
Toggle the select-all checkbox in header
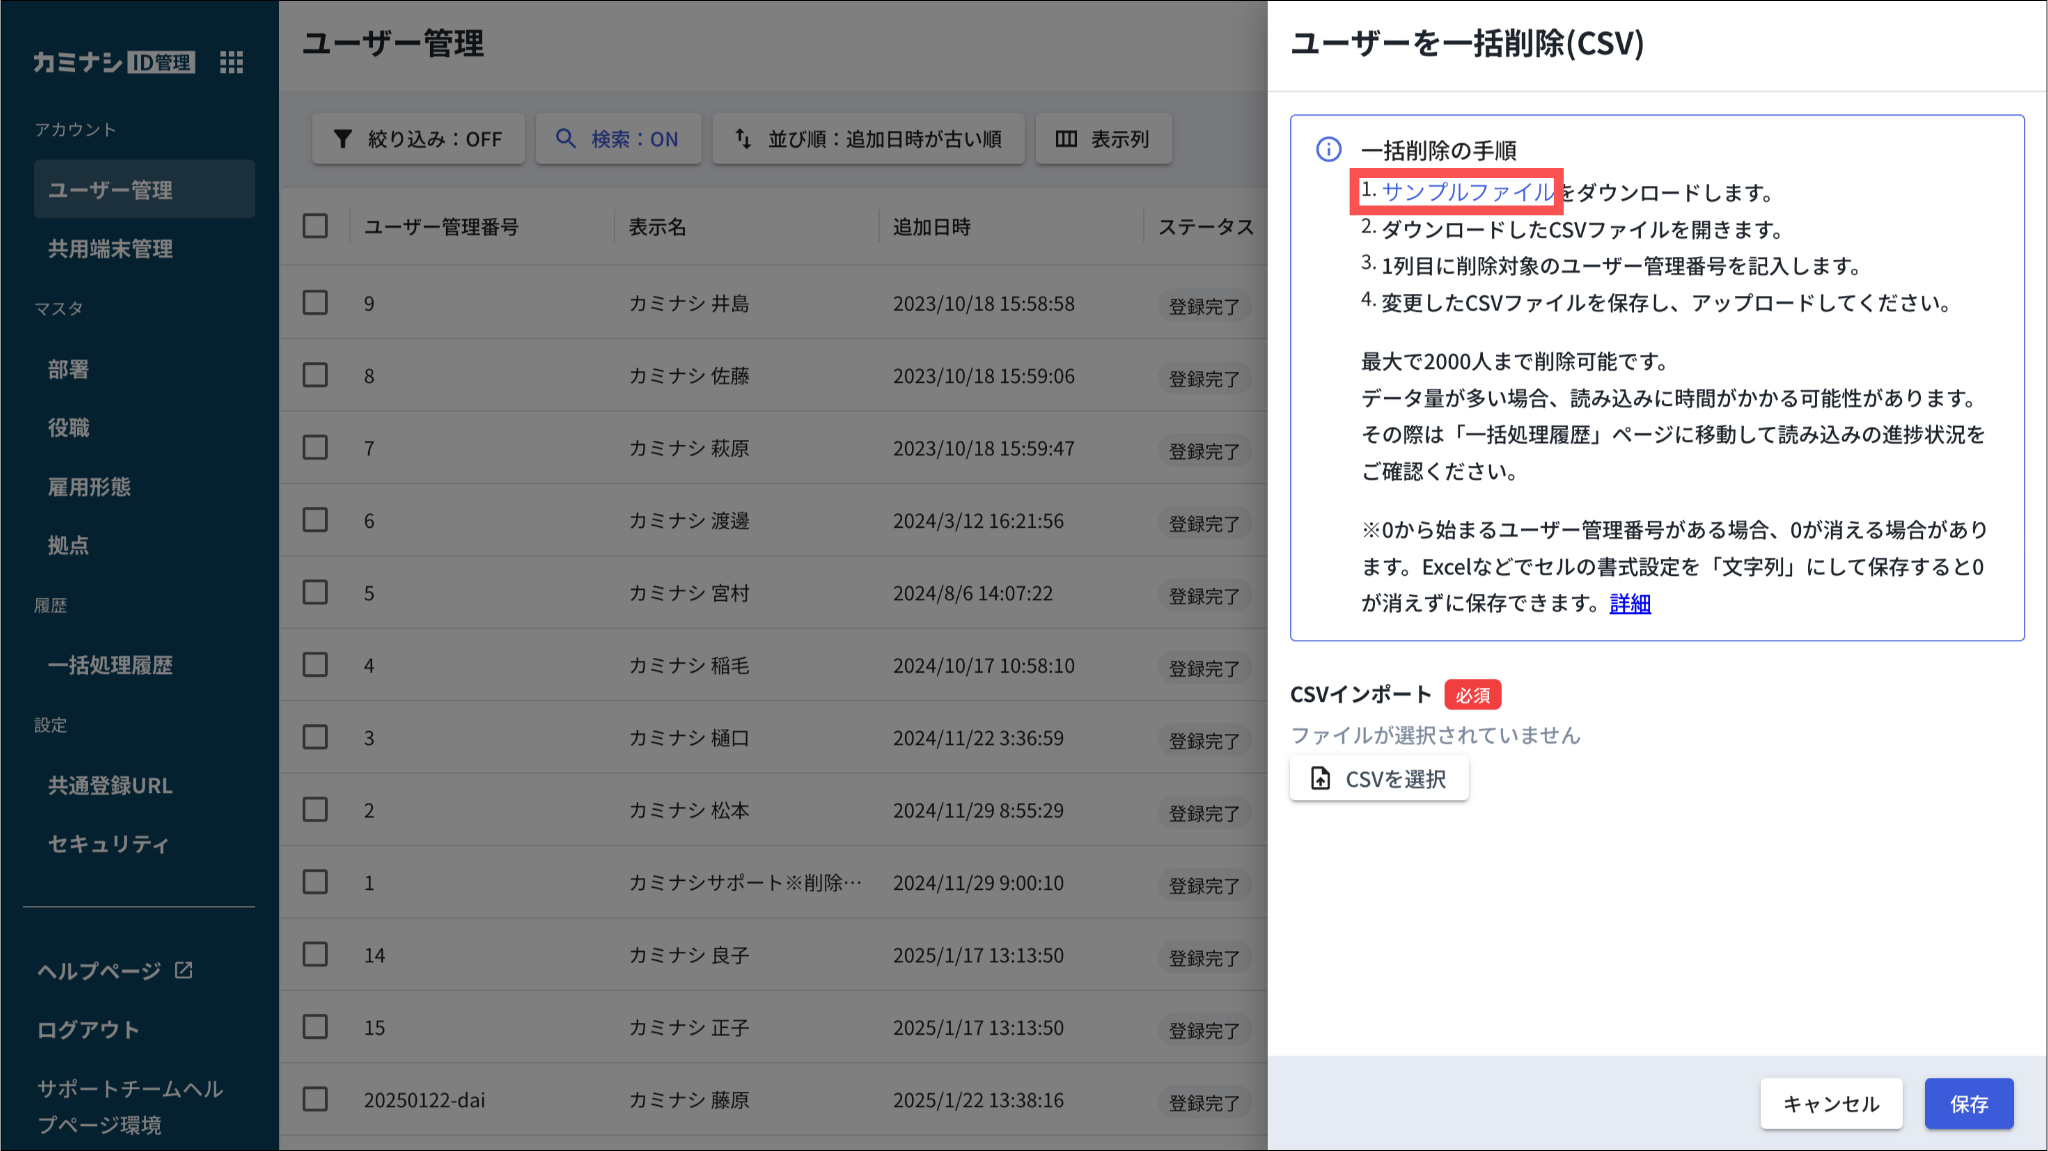315,226
